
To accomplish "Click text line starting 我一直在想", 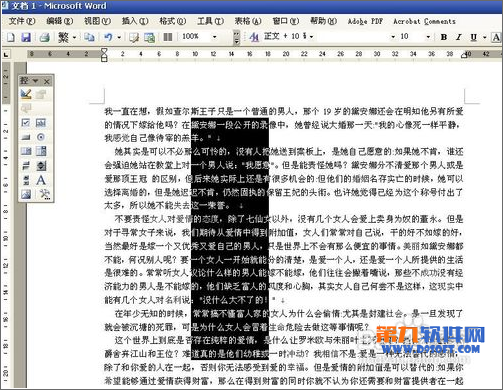I will (284, 111).
